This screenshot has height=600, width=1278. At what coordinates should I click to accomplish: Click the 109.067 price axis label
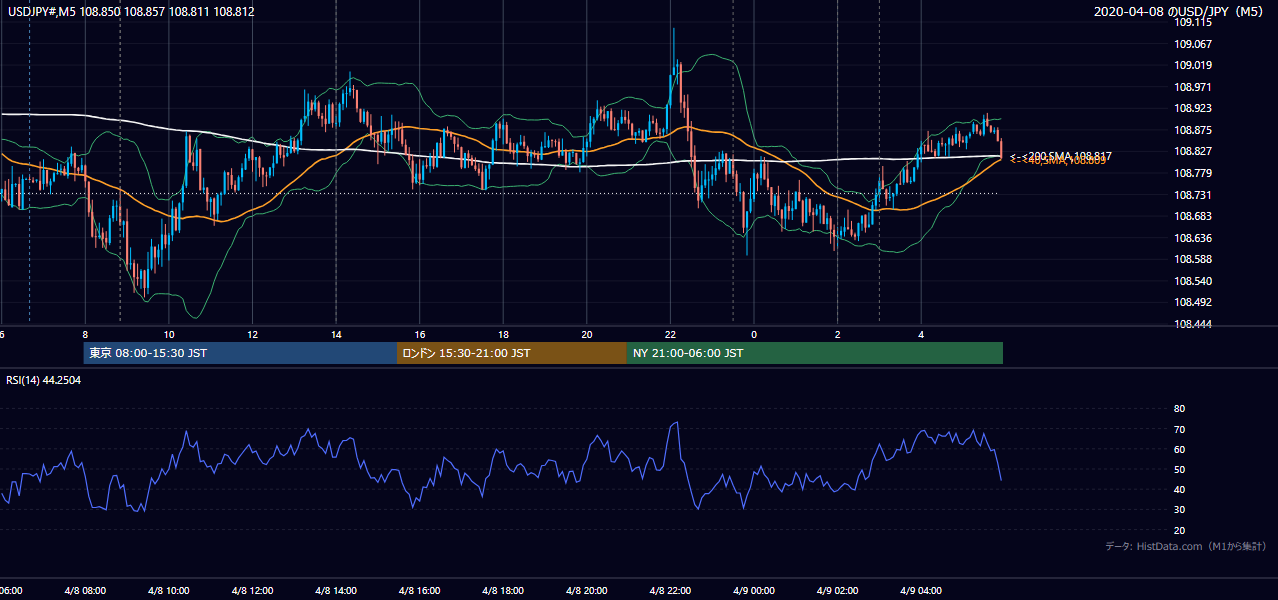(1193, 44)
